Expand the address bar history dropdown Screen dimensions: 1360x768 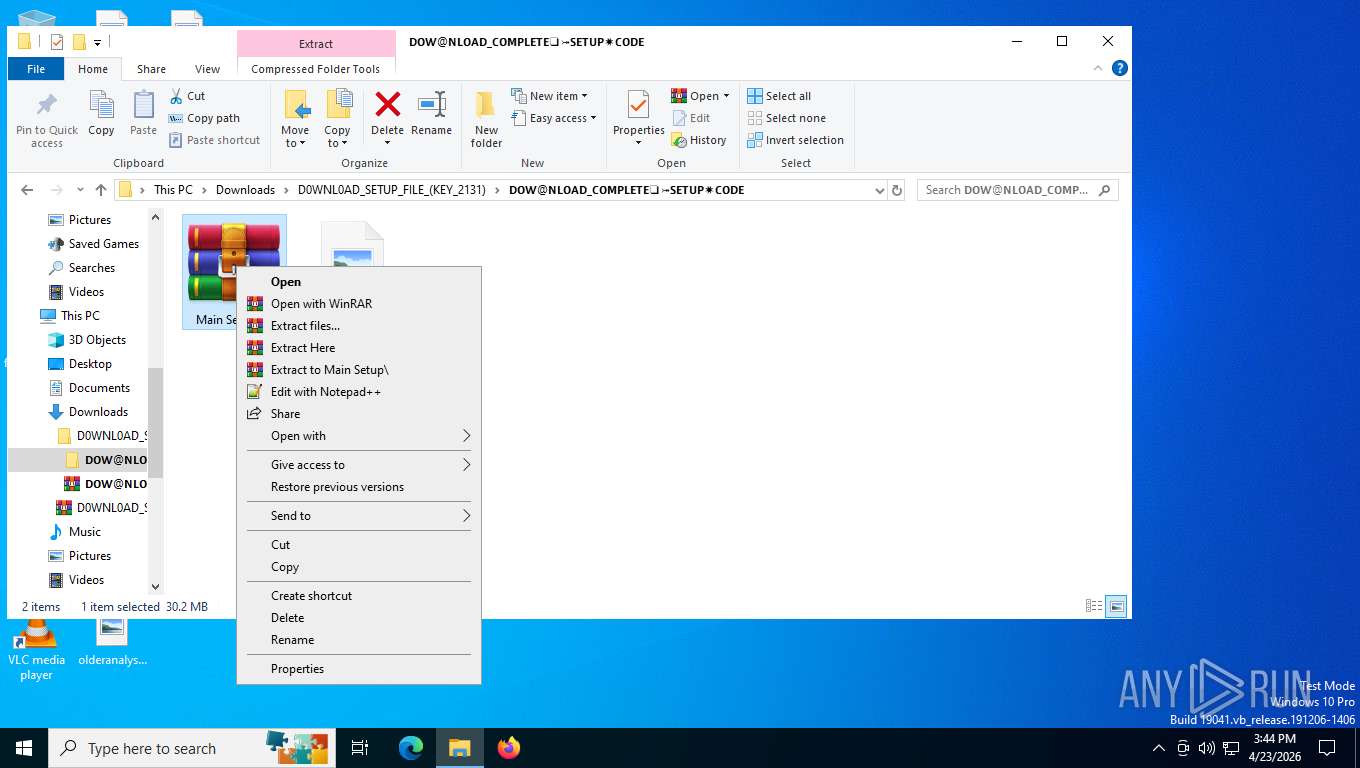point(879,190)
